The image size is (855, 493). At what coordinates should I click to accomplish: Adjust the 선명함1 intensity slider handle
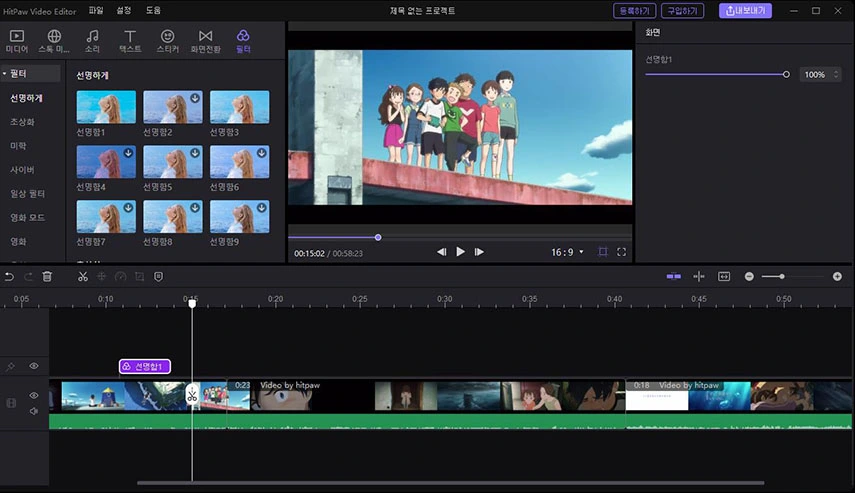(x=786, y=74)
